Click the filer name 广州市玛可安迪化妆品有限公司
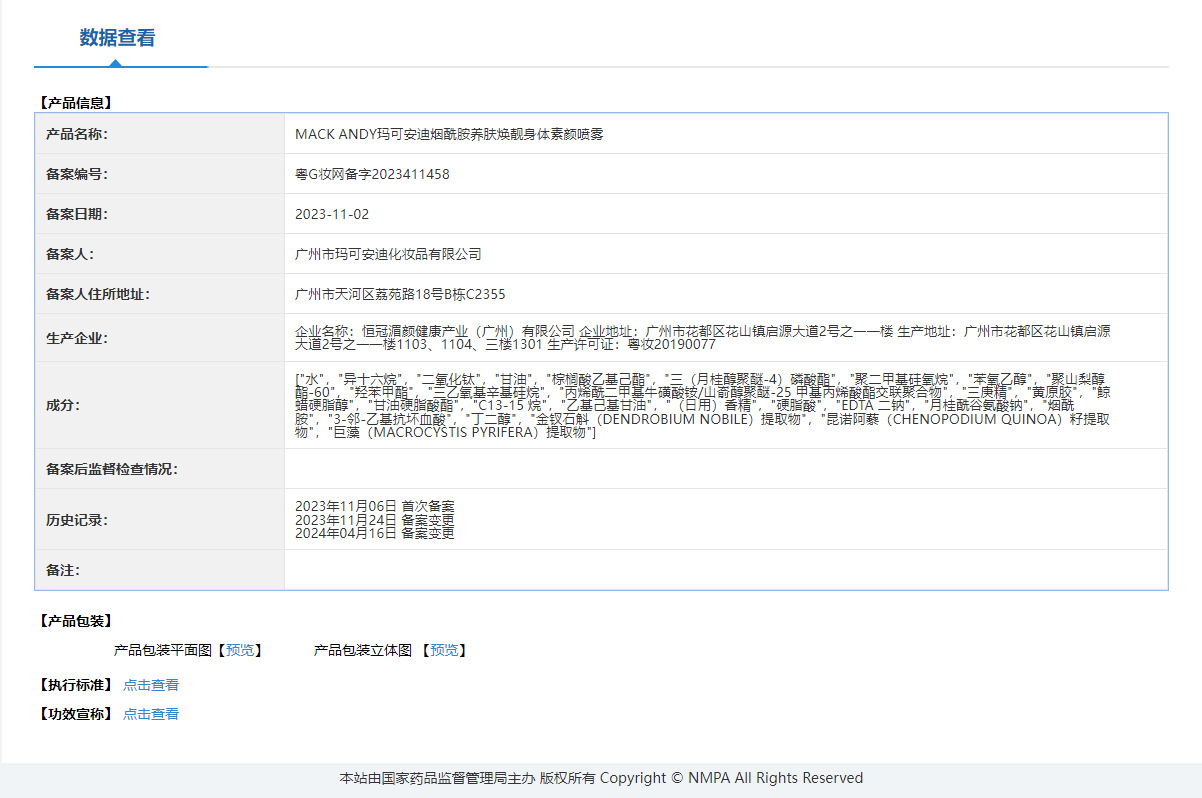 [388, 254]
